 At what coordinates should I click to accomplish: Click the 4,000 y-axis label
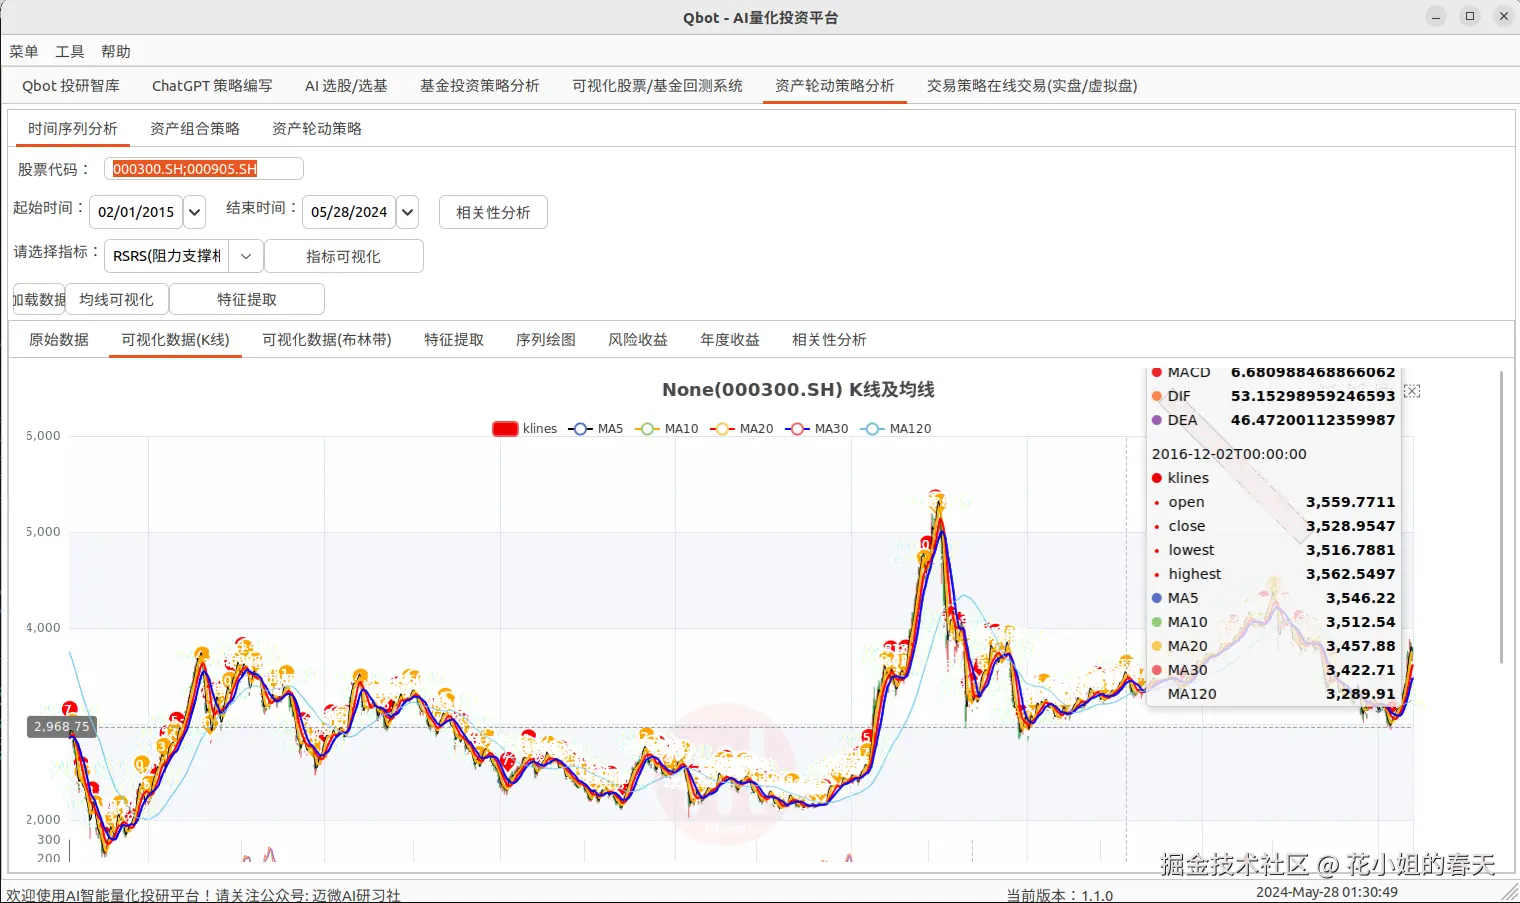click(x=43, y=628)
